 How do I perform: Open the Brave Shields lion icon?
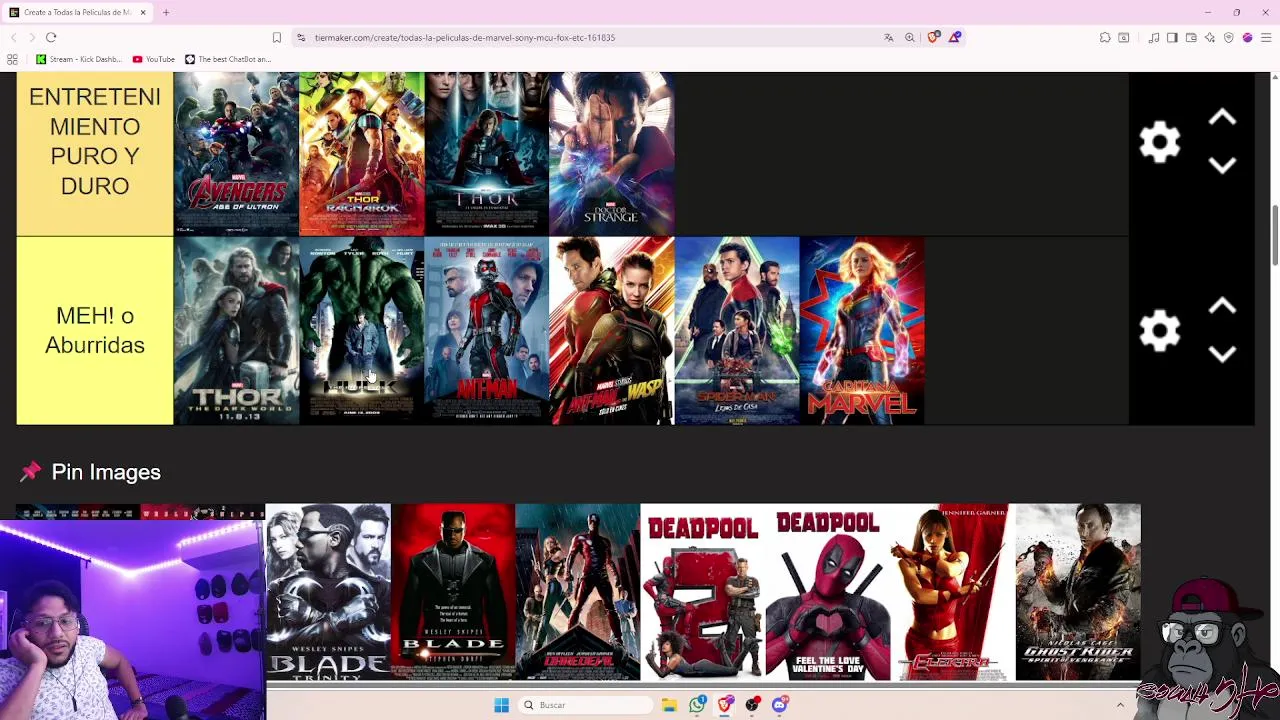point(933,37)
